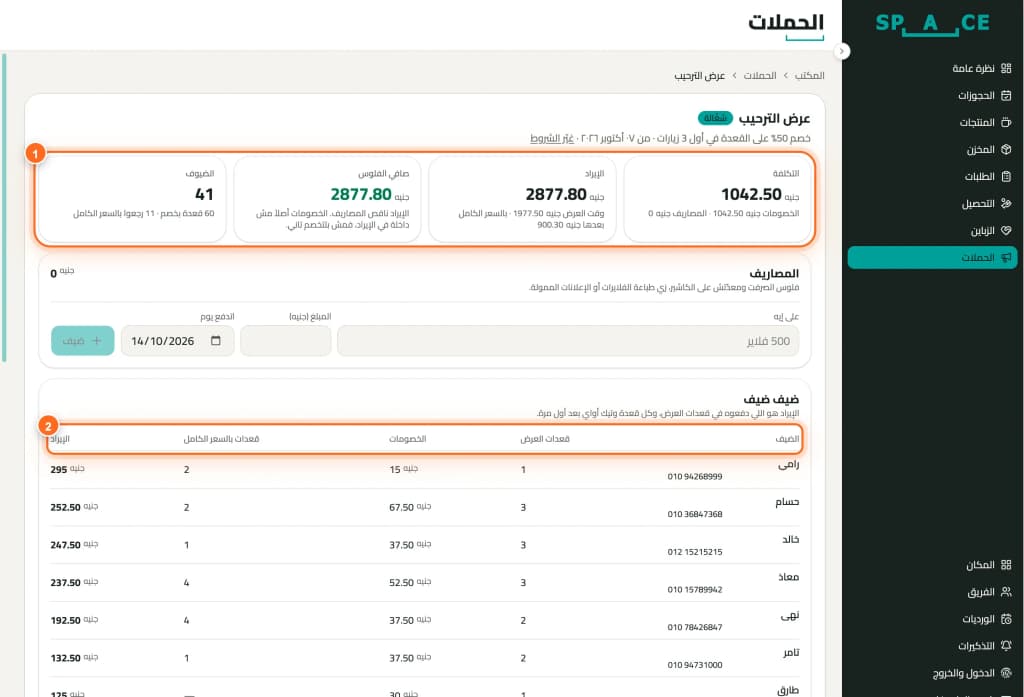Click guest name خالد
The width and height of the screenshot is (1024, 697).
tap(790, 540)
